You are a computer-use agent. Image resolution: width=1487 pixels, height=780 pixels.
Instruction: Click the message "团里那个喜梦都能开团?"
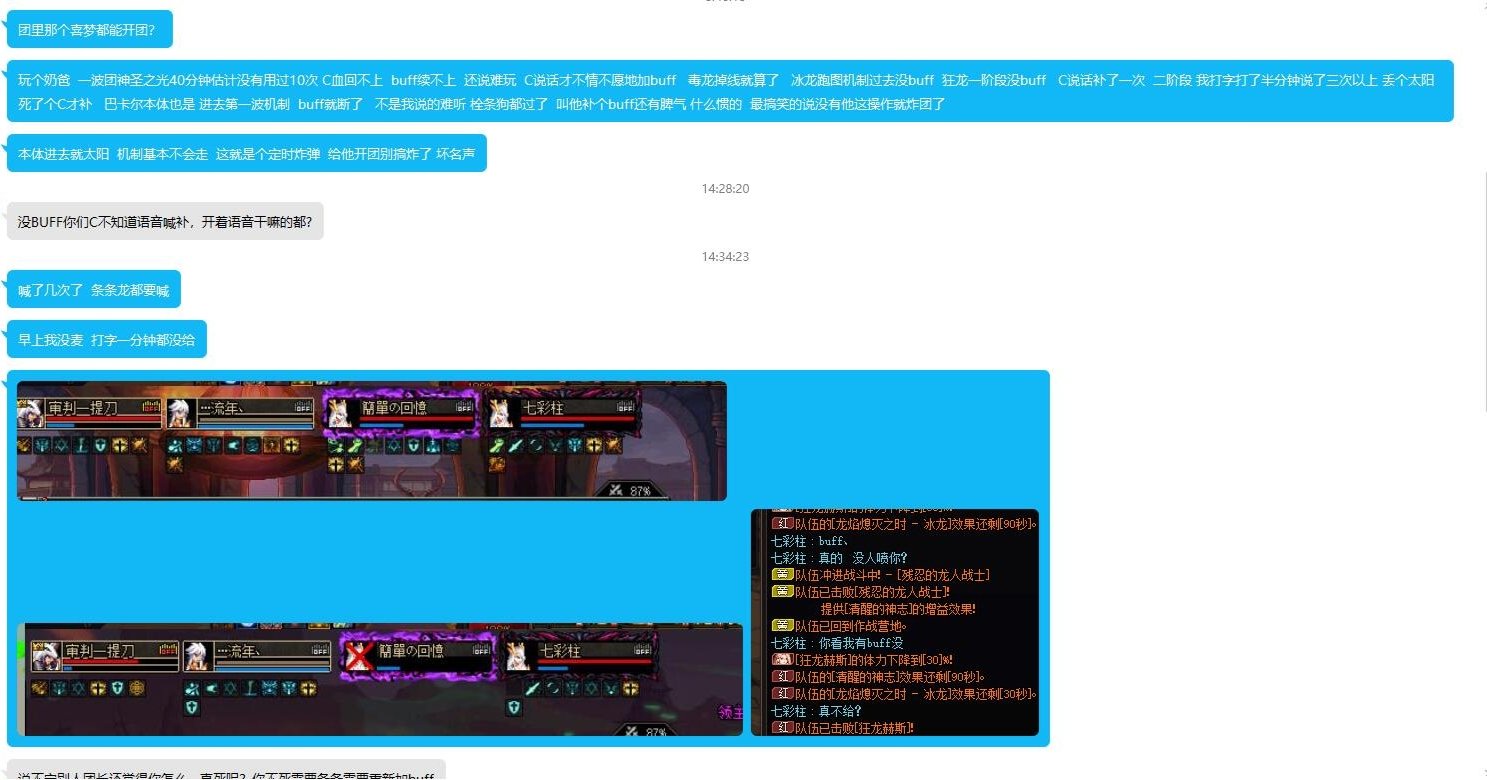(x=90, y=29)
